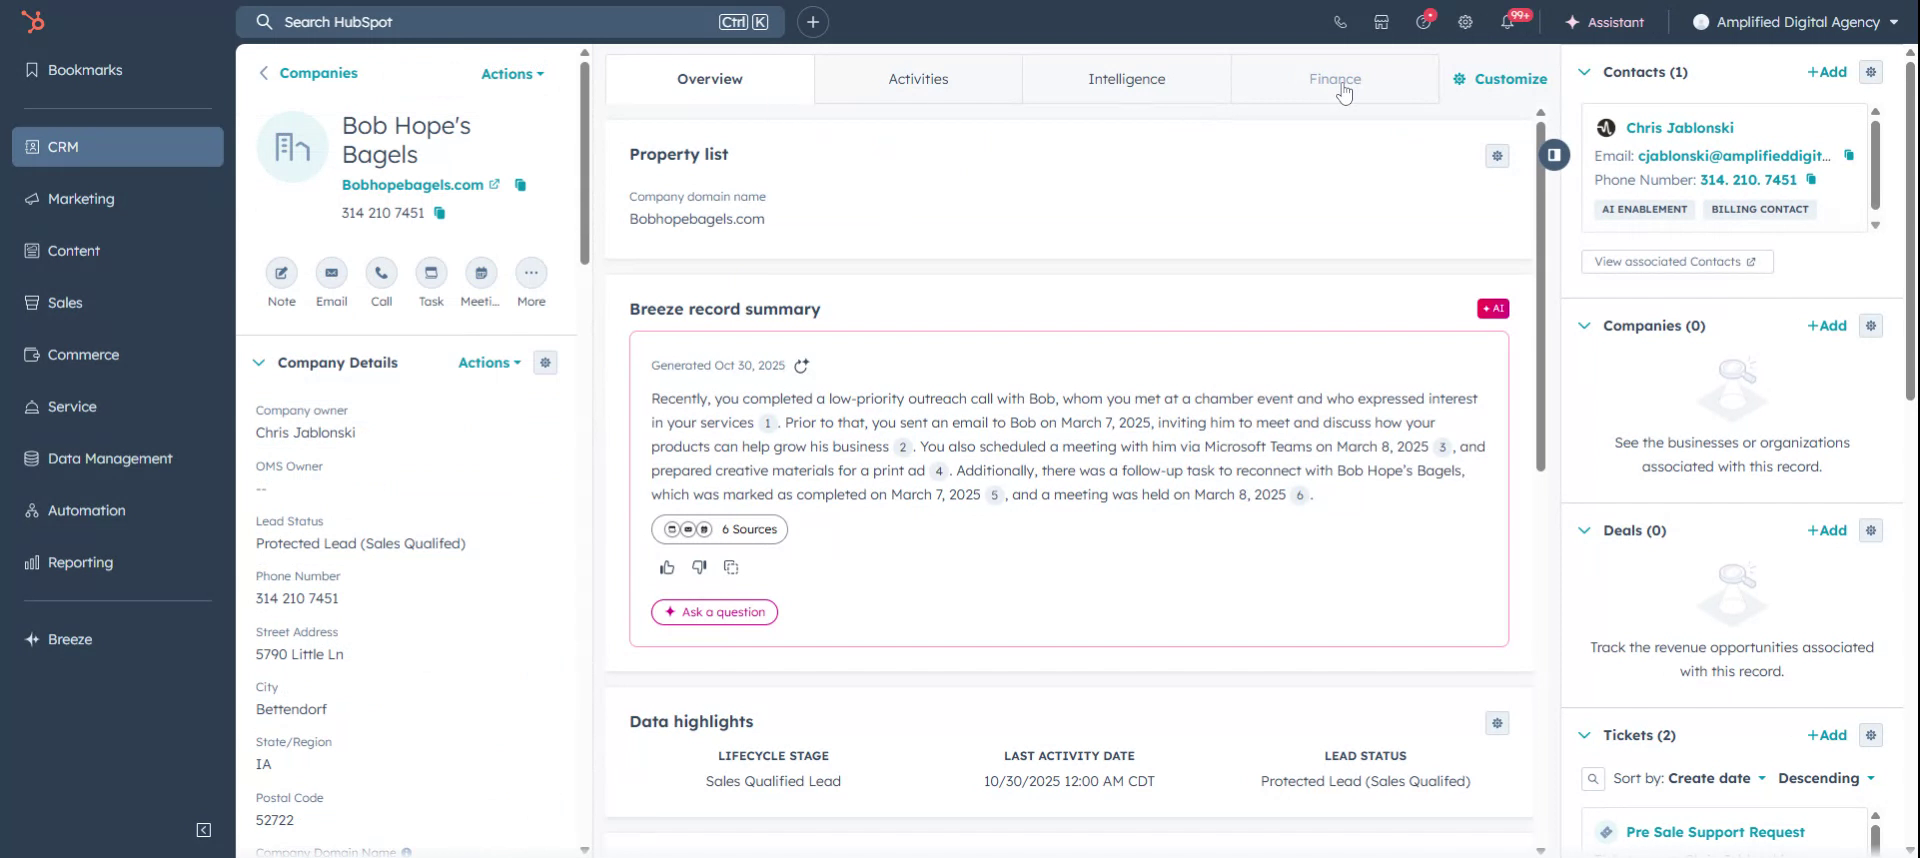1920x858 pixels.
Task: Open the Pre Sale Support Request ticket
Action: pyautogui.click(x=1715, y=833)
